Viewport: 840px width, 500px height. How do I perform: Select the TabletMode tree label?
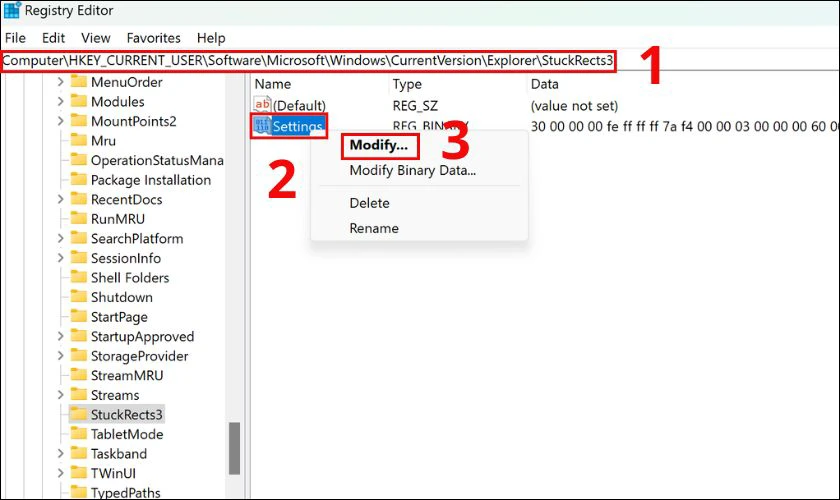[127, 434]
